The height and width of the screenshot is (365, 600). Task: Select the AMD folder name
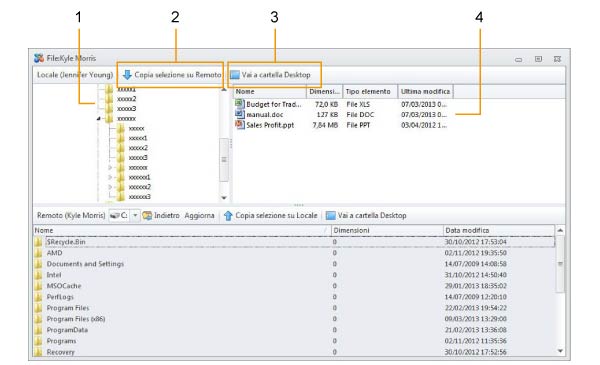point(54,253)
